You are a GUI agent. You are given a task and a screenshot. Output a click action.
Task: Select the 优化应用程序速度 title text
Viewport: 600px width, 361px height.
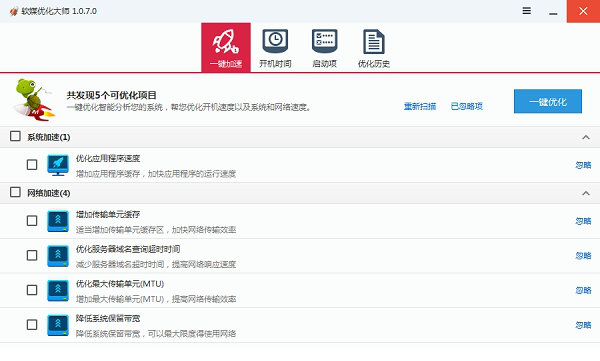[108, 158]
